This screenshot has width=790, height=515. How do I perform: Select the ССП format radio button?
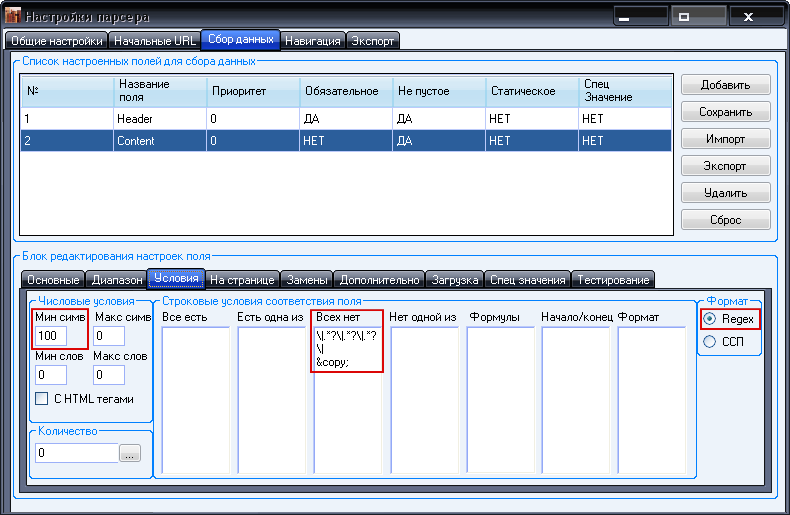[711, 342]
